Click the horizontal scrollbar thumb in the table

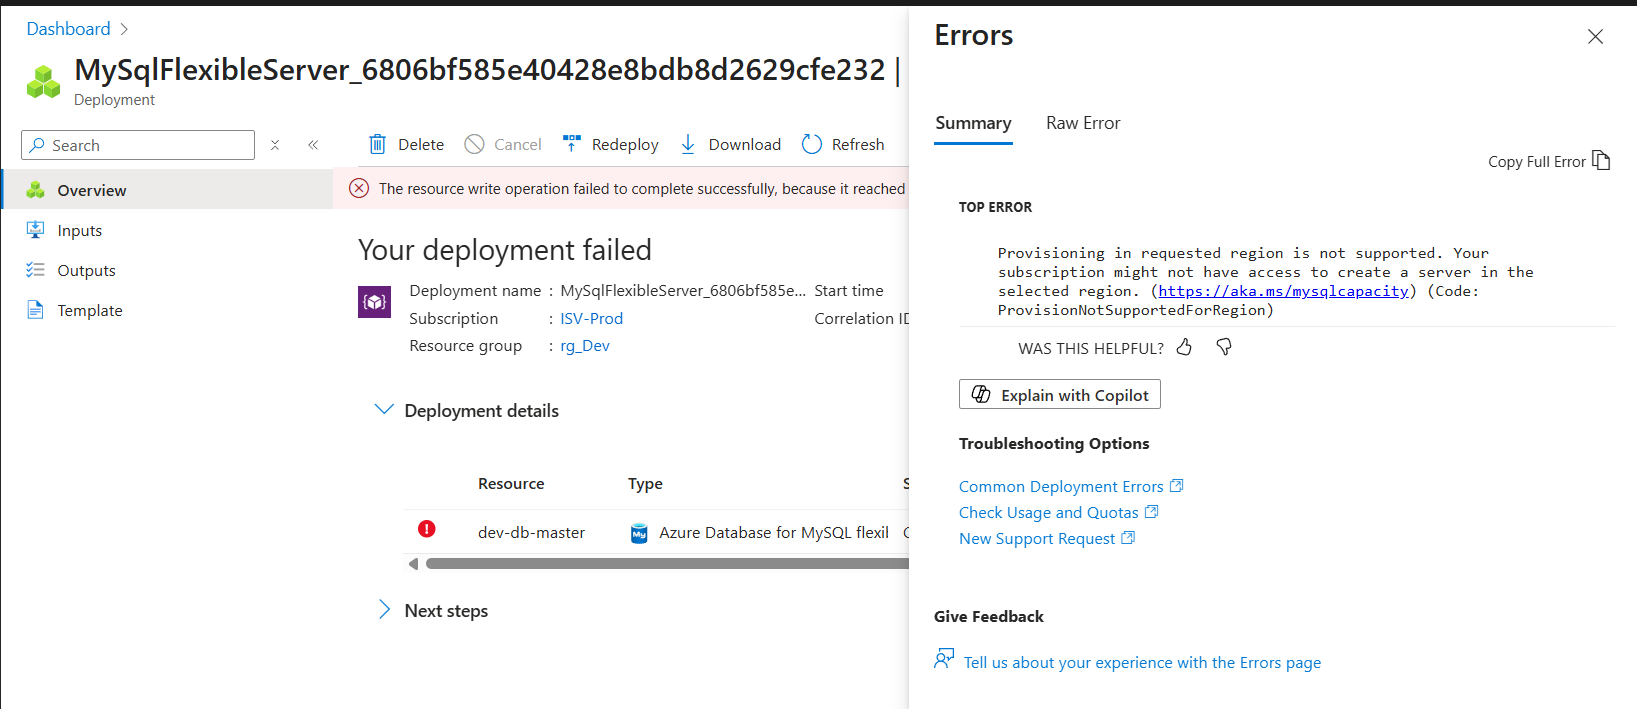(667, 564)
